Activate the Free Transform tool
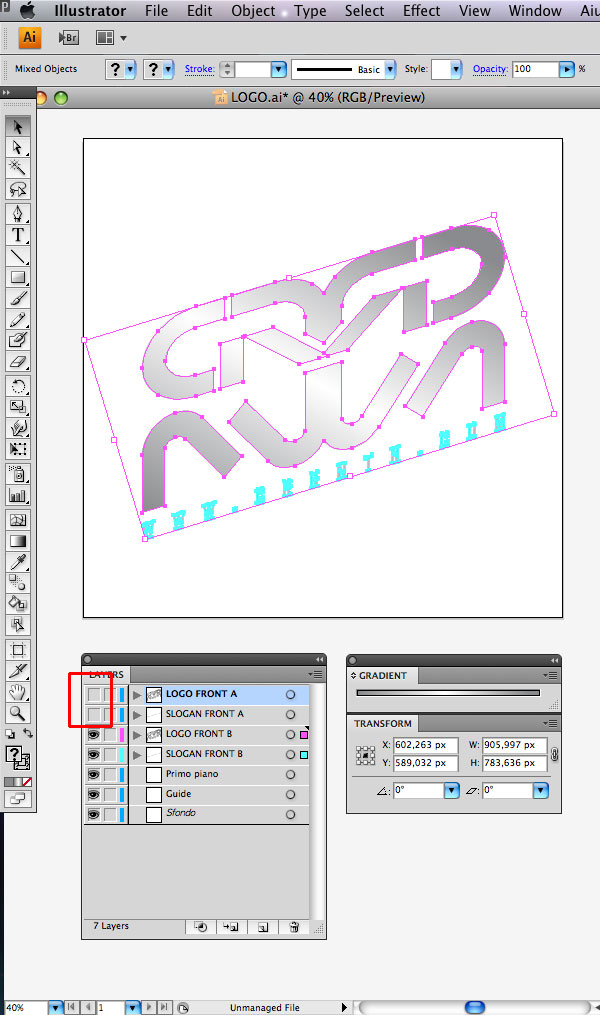Screen dimensions: 600x1015 [17, 449]
